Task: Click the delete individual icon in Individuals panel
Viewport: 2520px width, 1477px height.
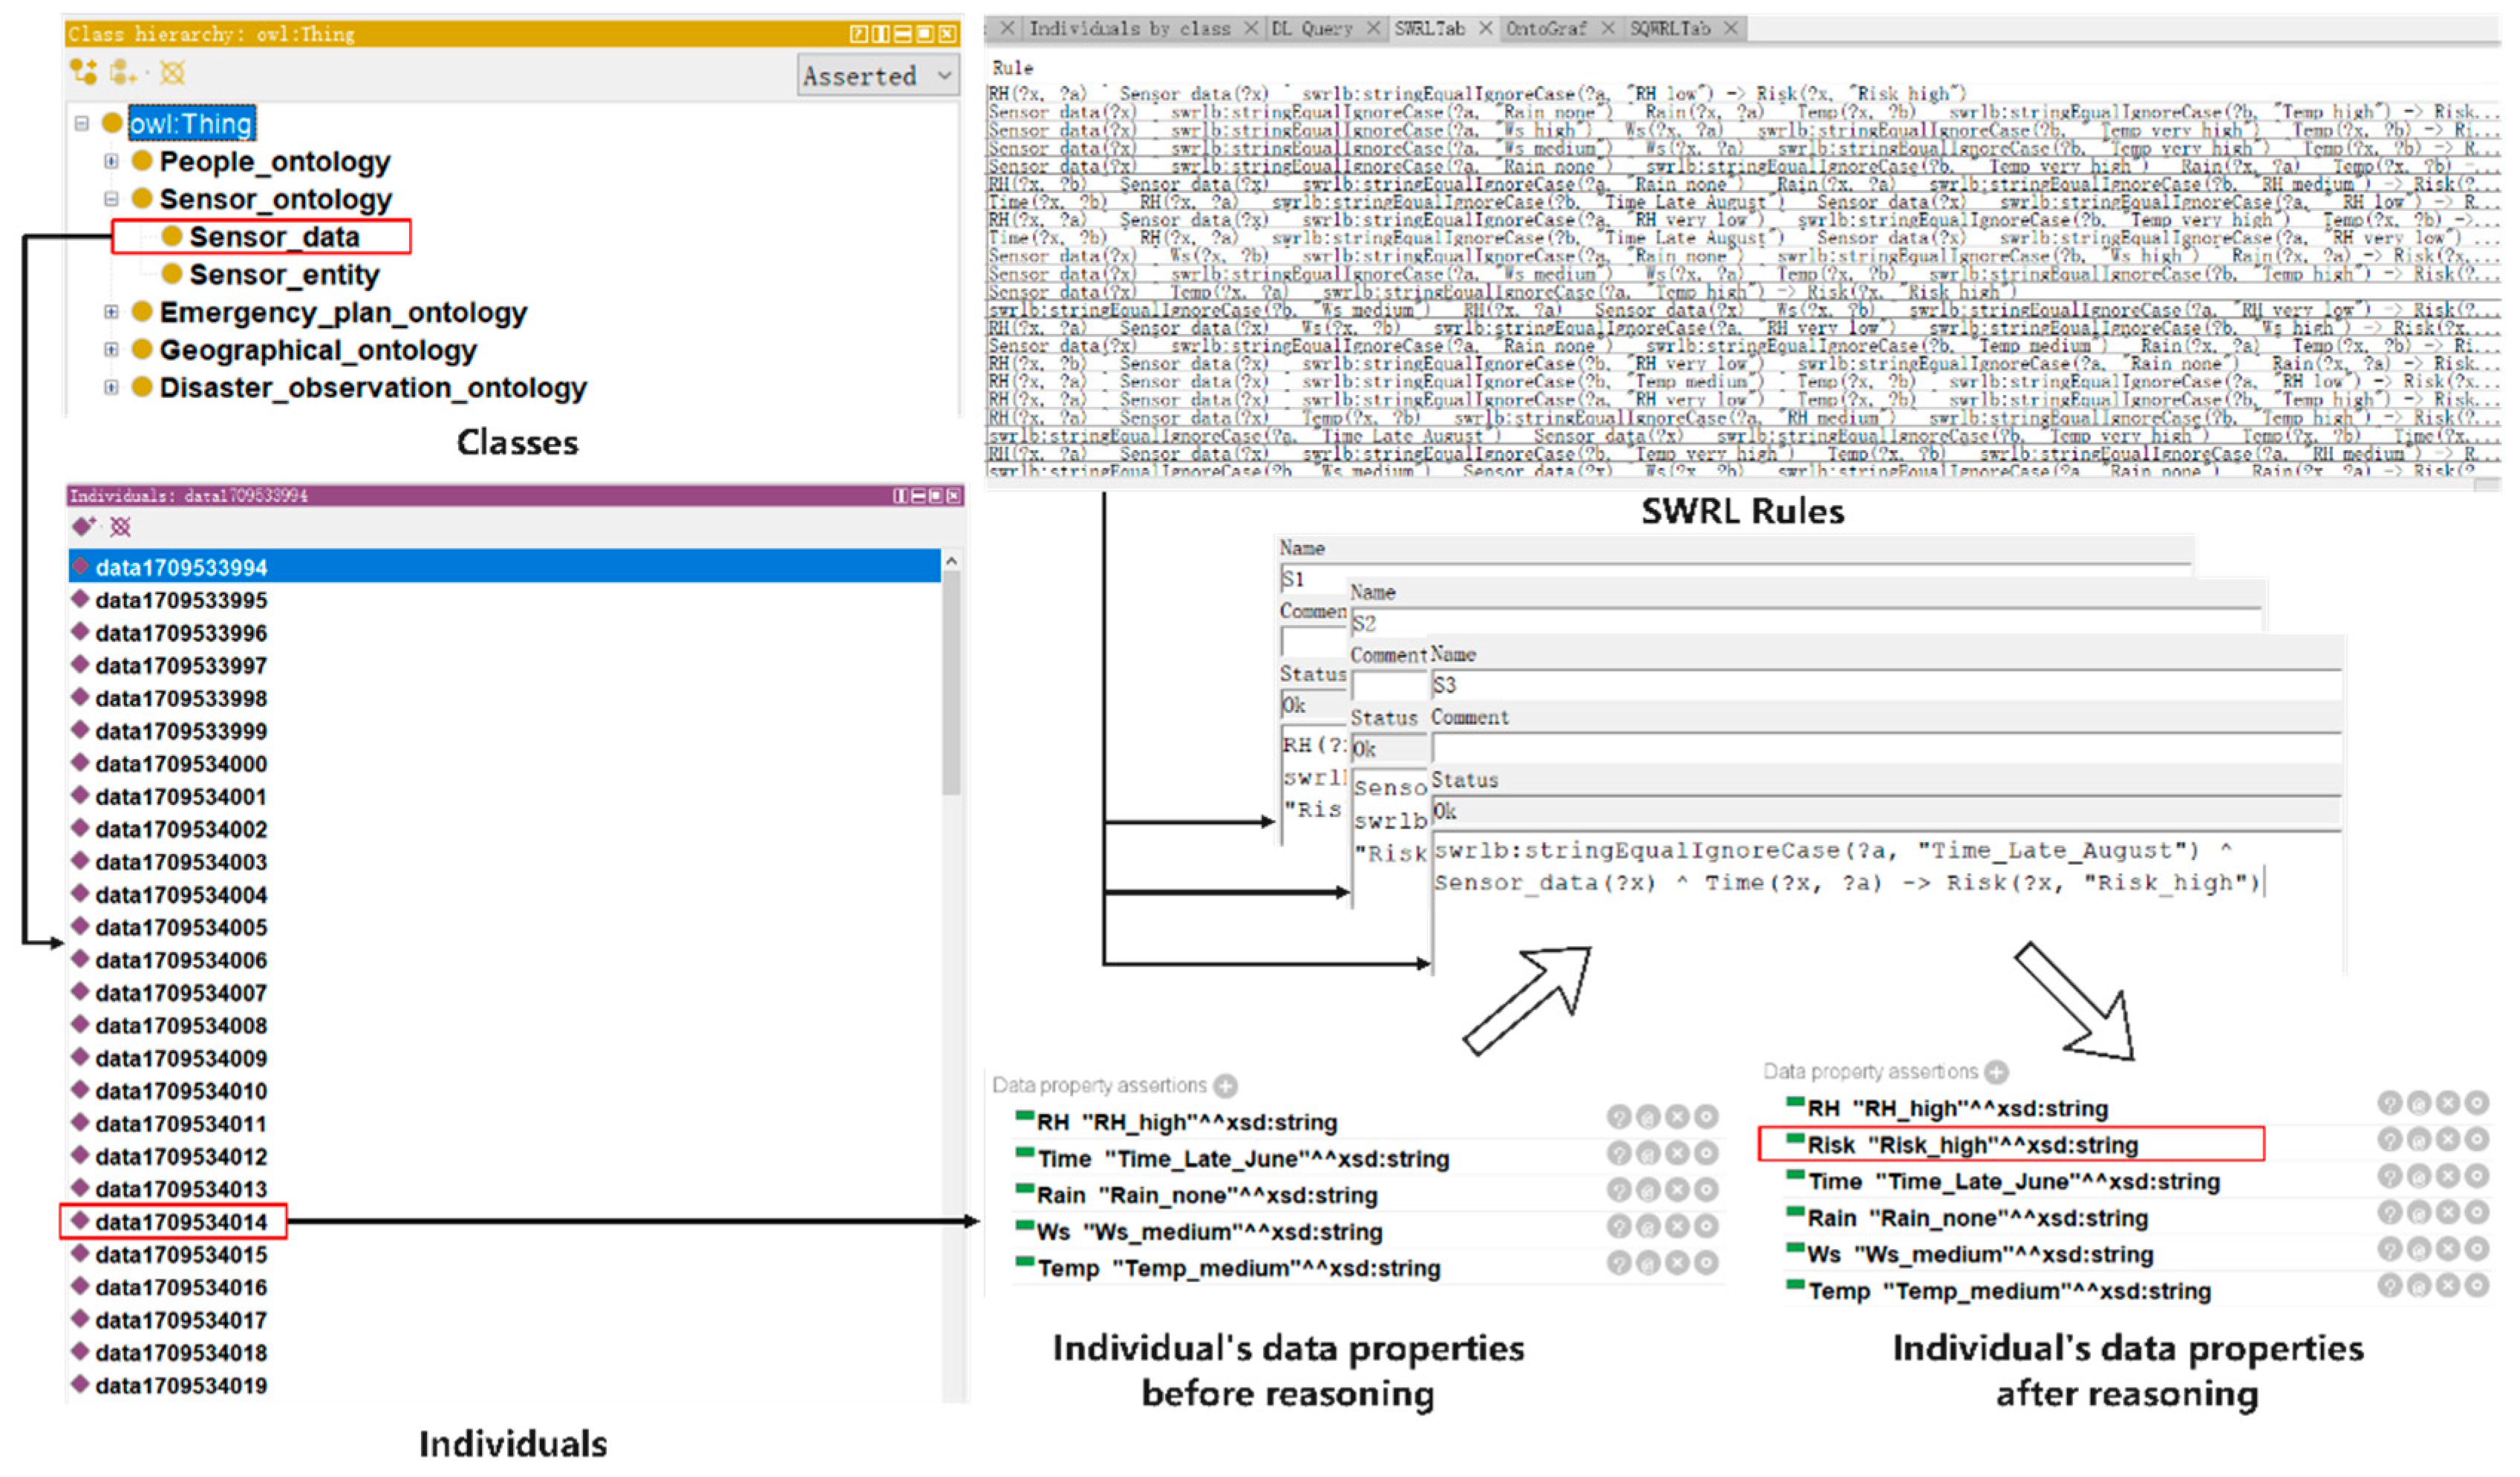Action: (x=121, y=526)
